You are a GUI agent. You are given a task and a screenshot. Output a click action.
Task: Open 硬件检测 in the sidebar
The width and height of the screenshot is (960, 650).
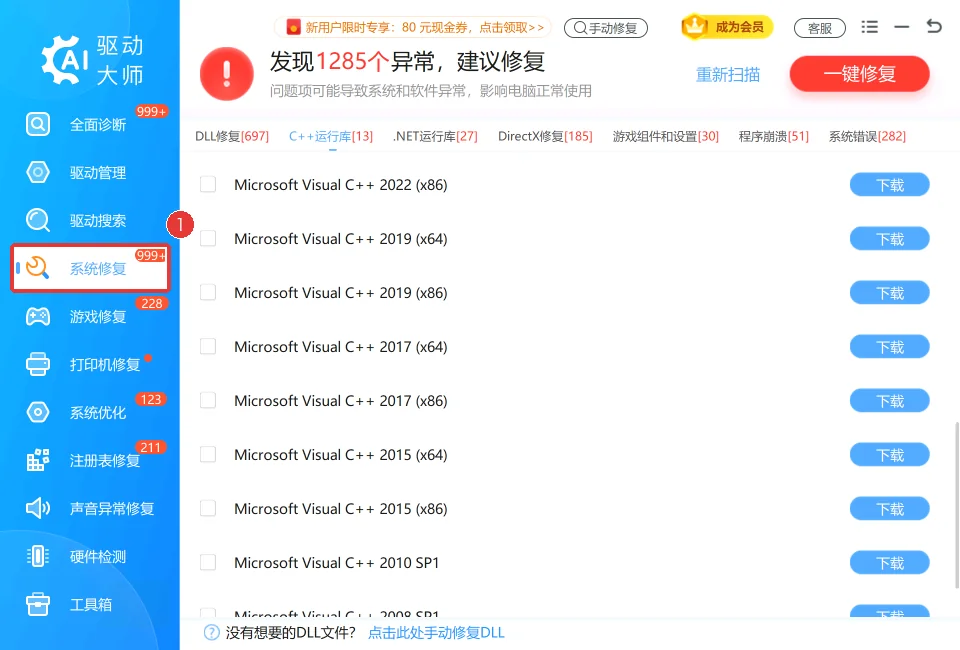tap(90, 556)
